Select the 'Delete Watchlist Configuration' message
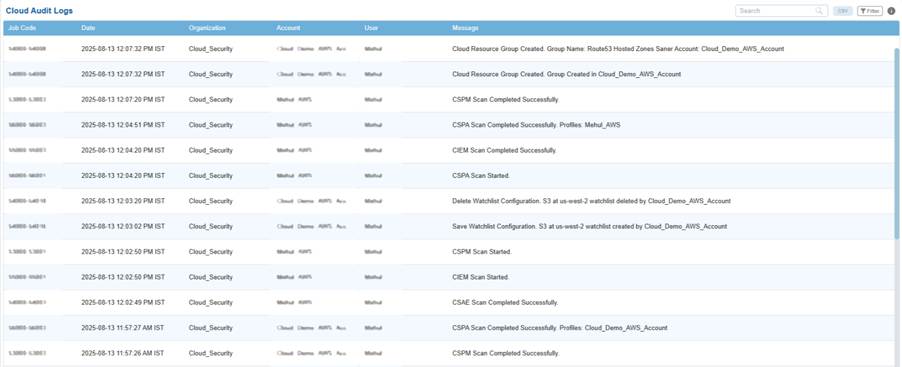Screen dimensions: 902x367 click(591, 201)
